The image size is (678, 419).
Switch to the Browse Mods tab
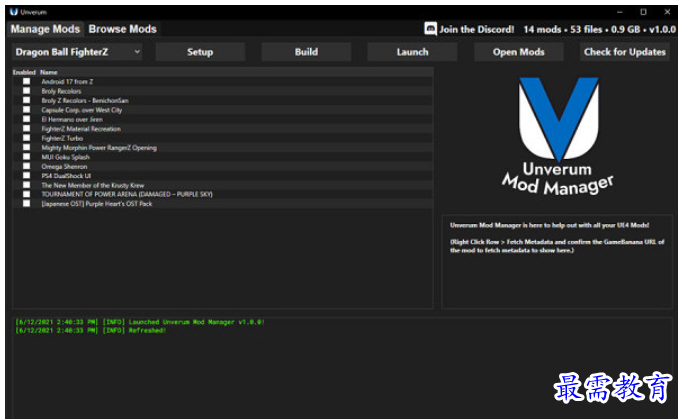point(122,29)
